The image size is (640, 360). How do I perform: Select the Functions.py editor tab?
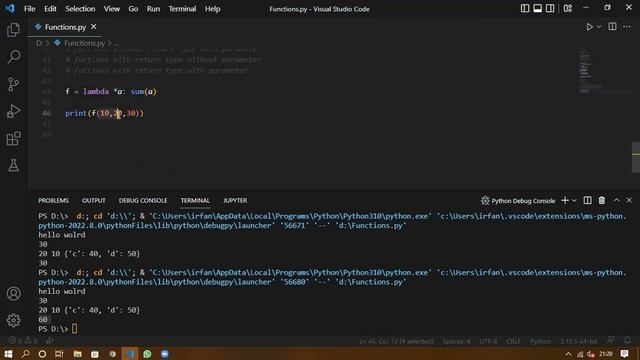coord(65,27)
